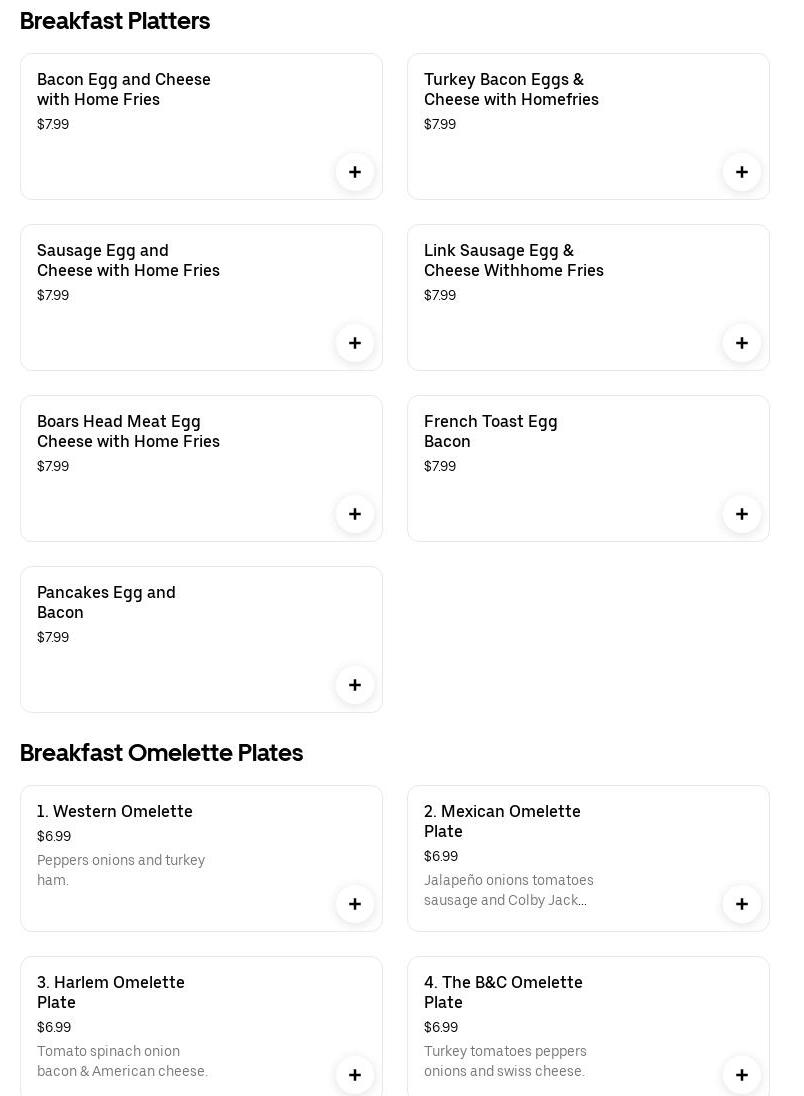Add Turkey Bacon Eggs & Cheese platter
This screenshot has width=804, height=1096.
click(742, 172)
